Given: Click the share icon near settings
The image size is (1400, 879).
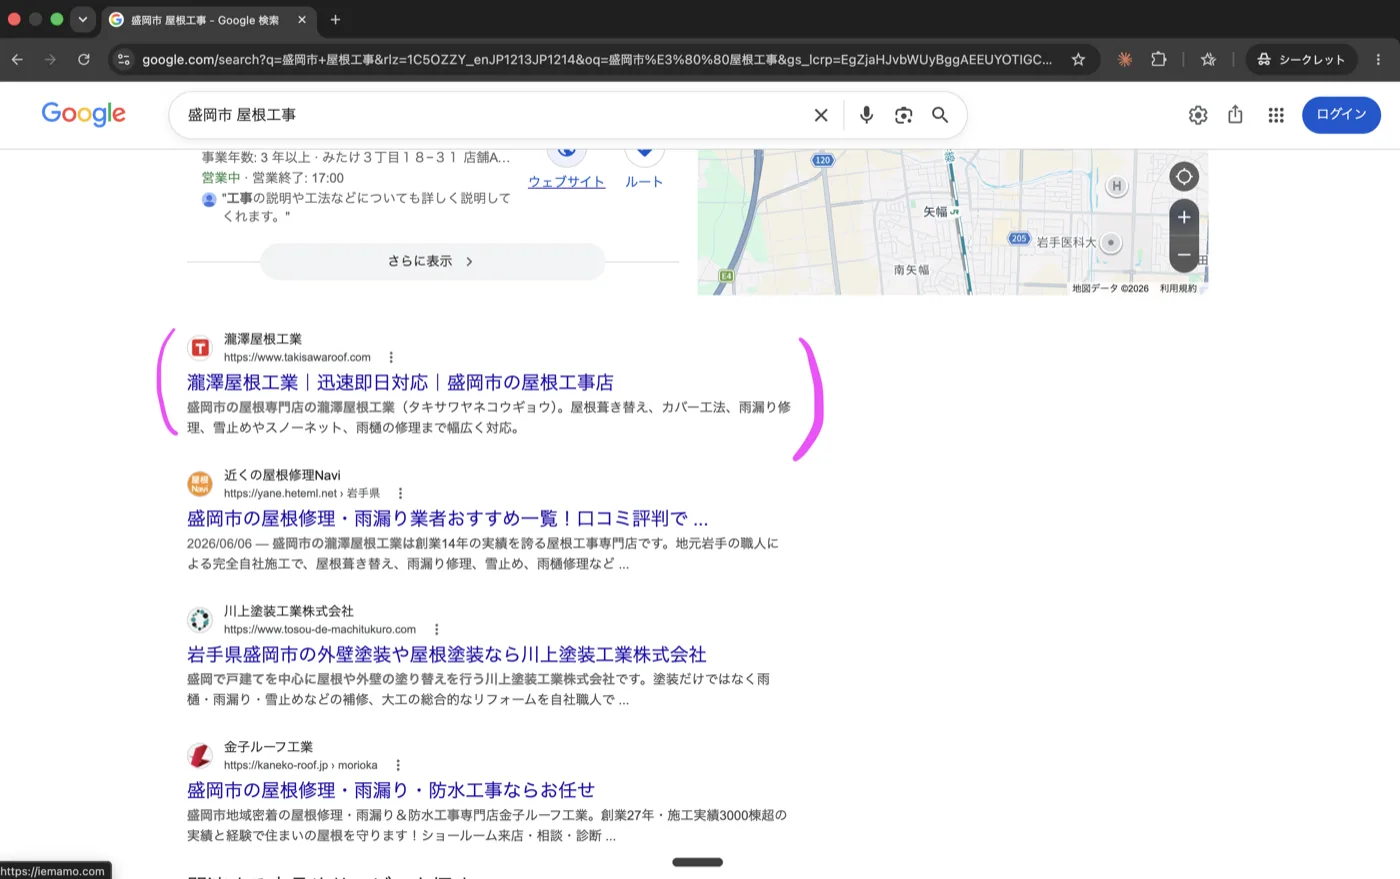Looking at the screenshot, I should pos(1236,115).
